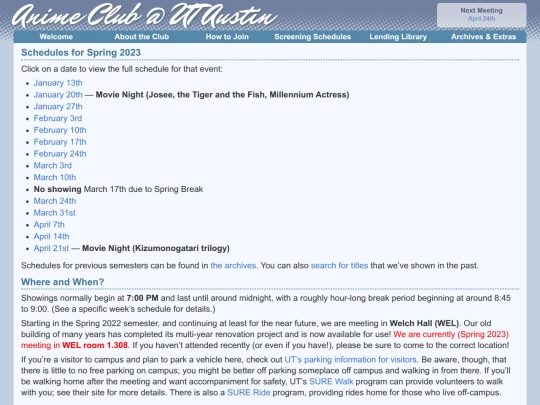Open the March 3rd schedule

click(53, 166)
